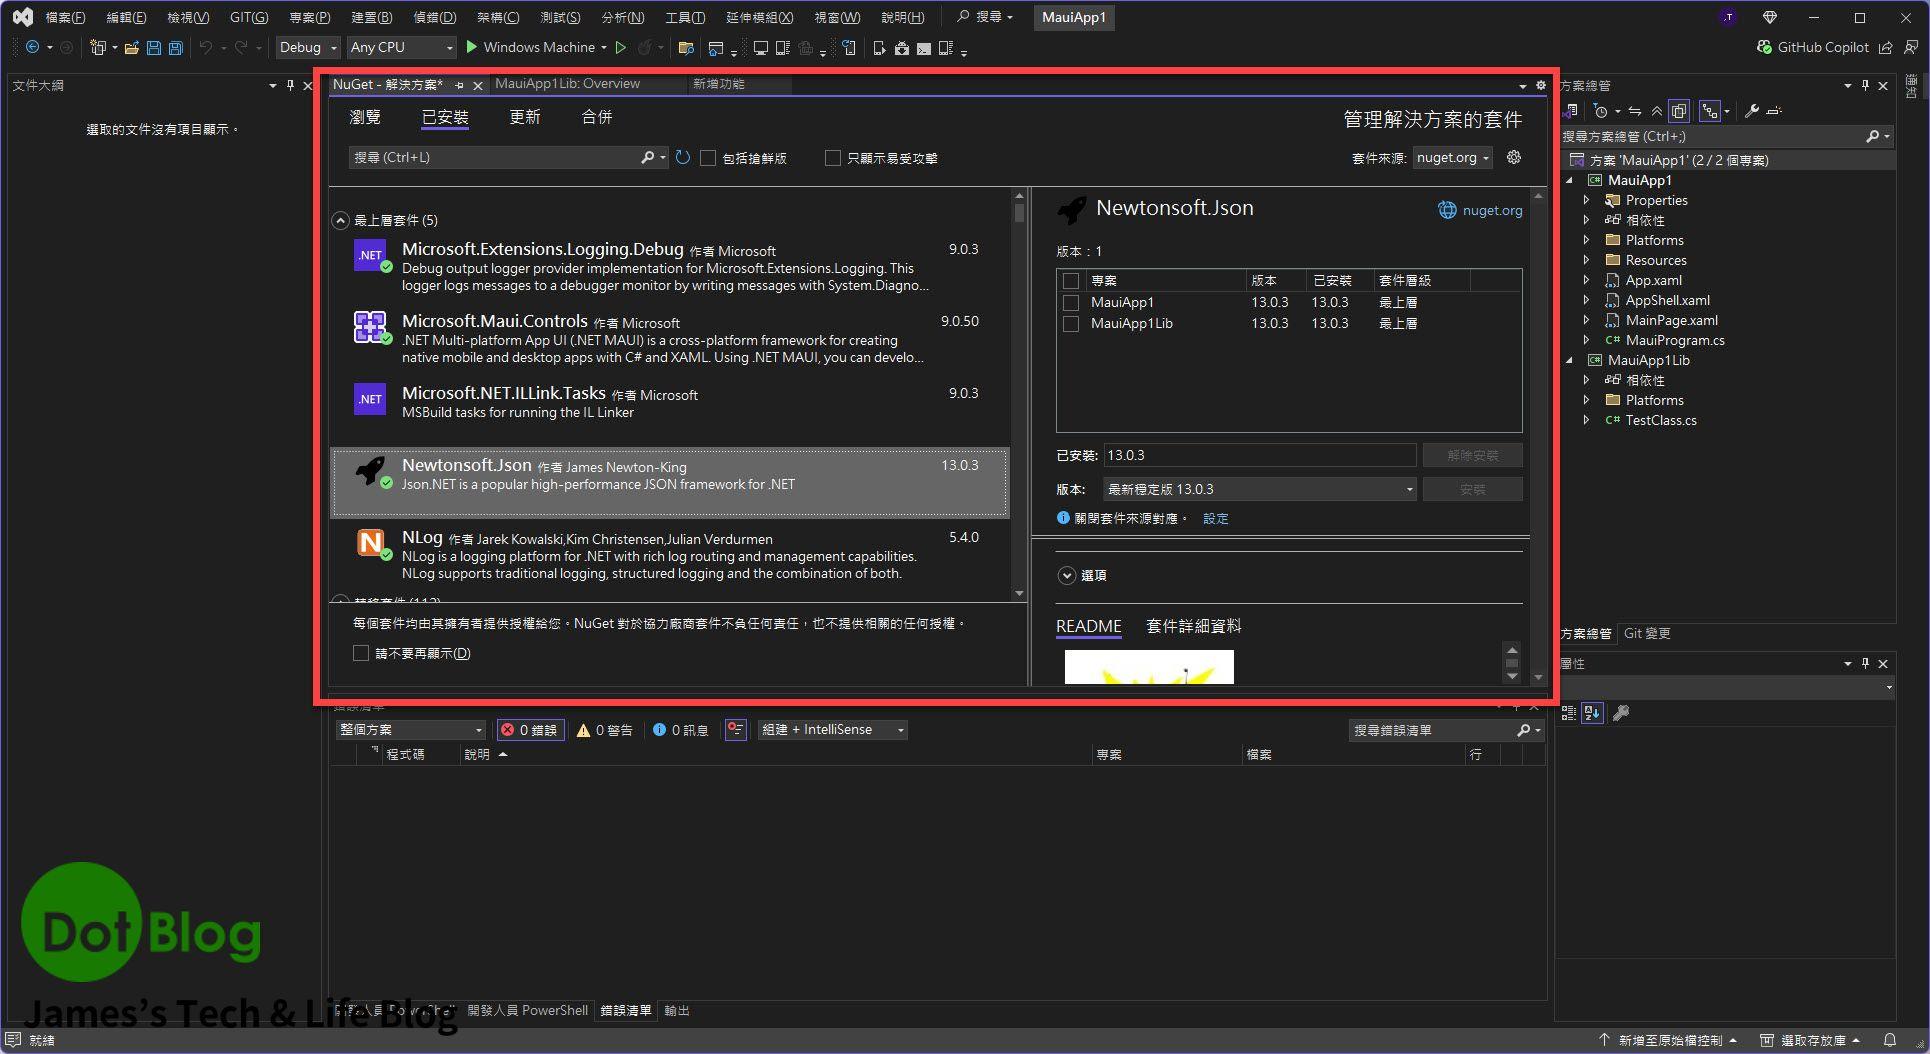Screen dimensions: 1930x1054
Task: Tick the do not show again checkbox
Action: coord(361,653)
